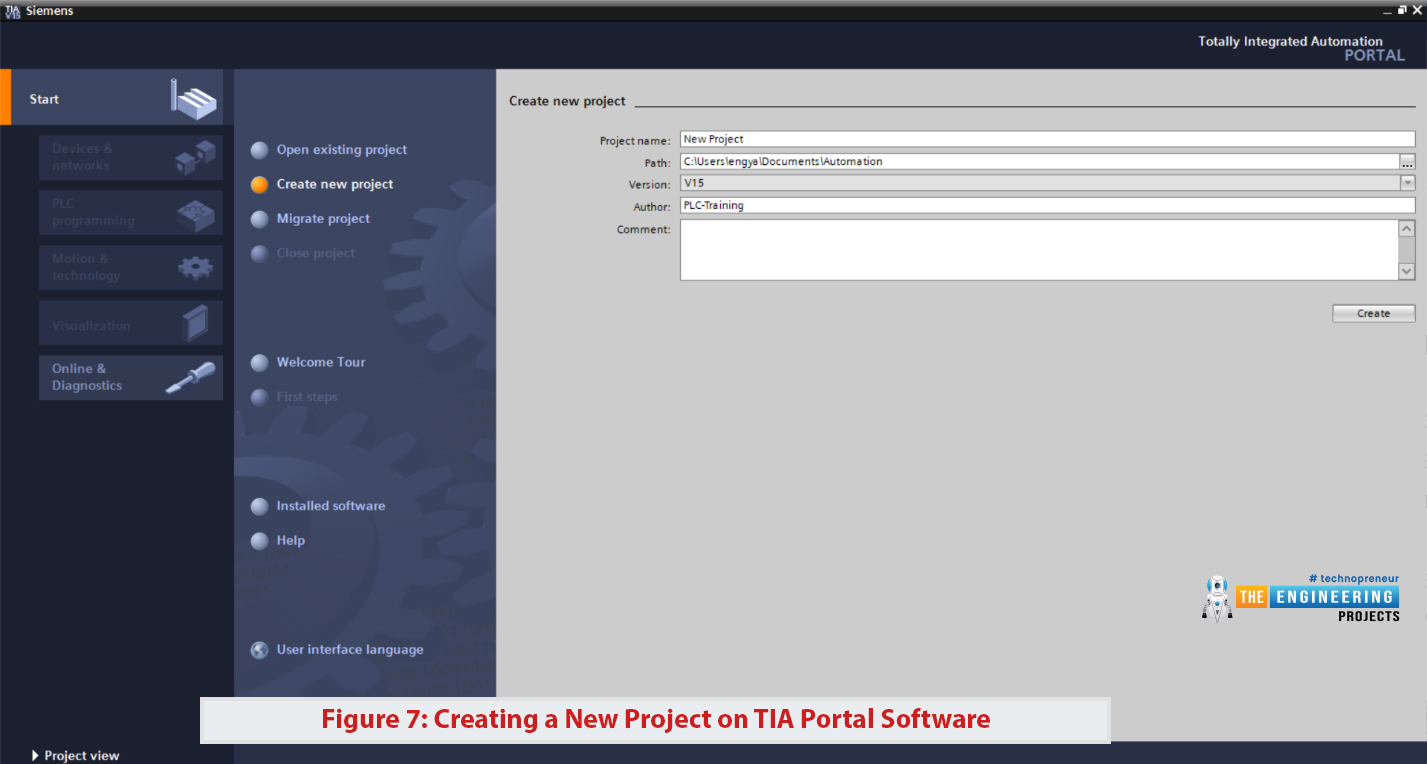Open the Visualization portal
The image size is (1427, 764).
131,323
